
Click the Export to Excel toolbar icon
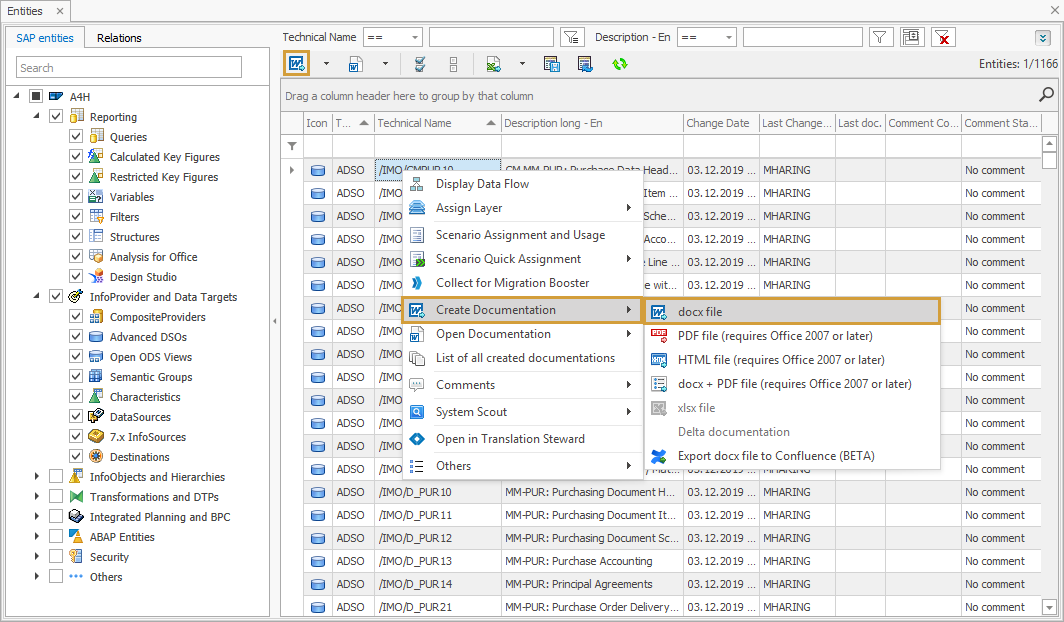coord(491,63)
